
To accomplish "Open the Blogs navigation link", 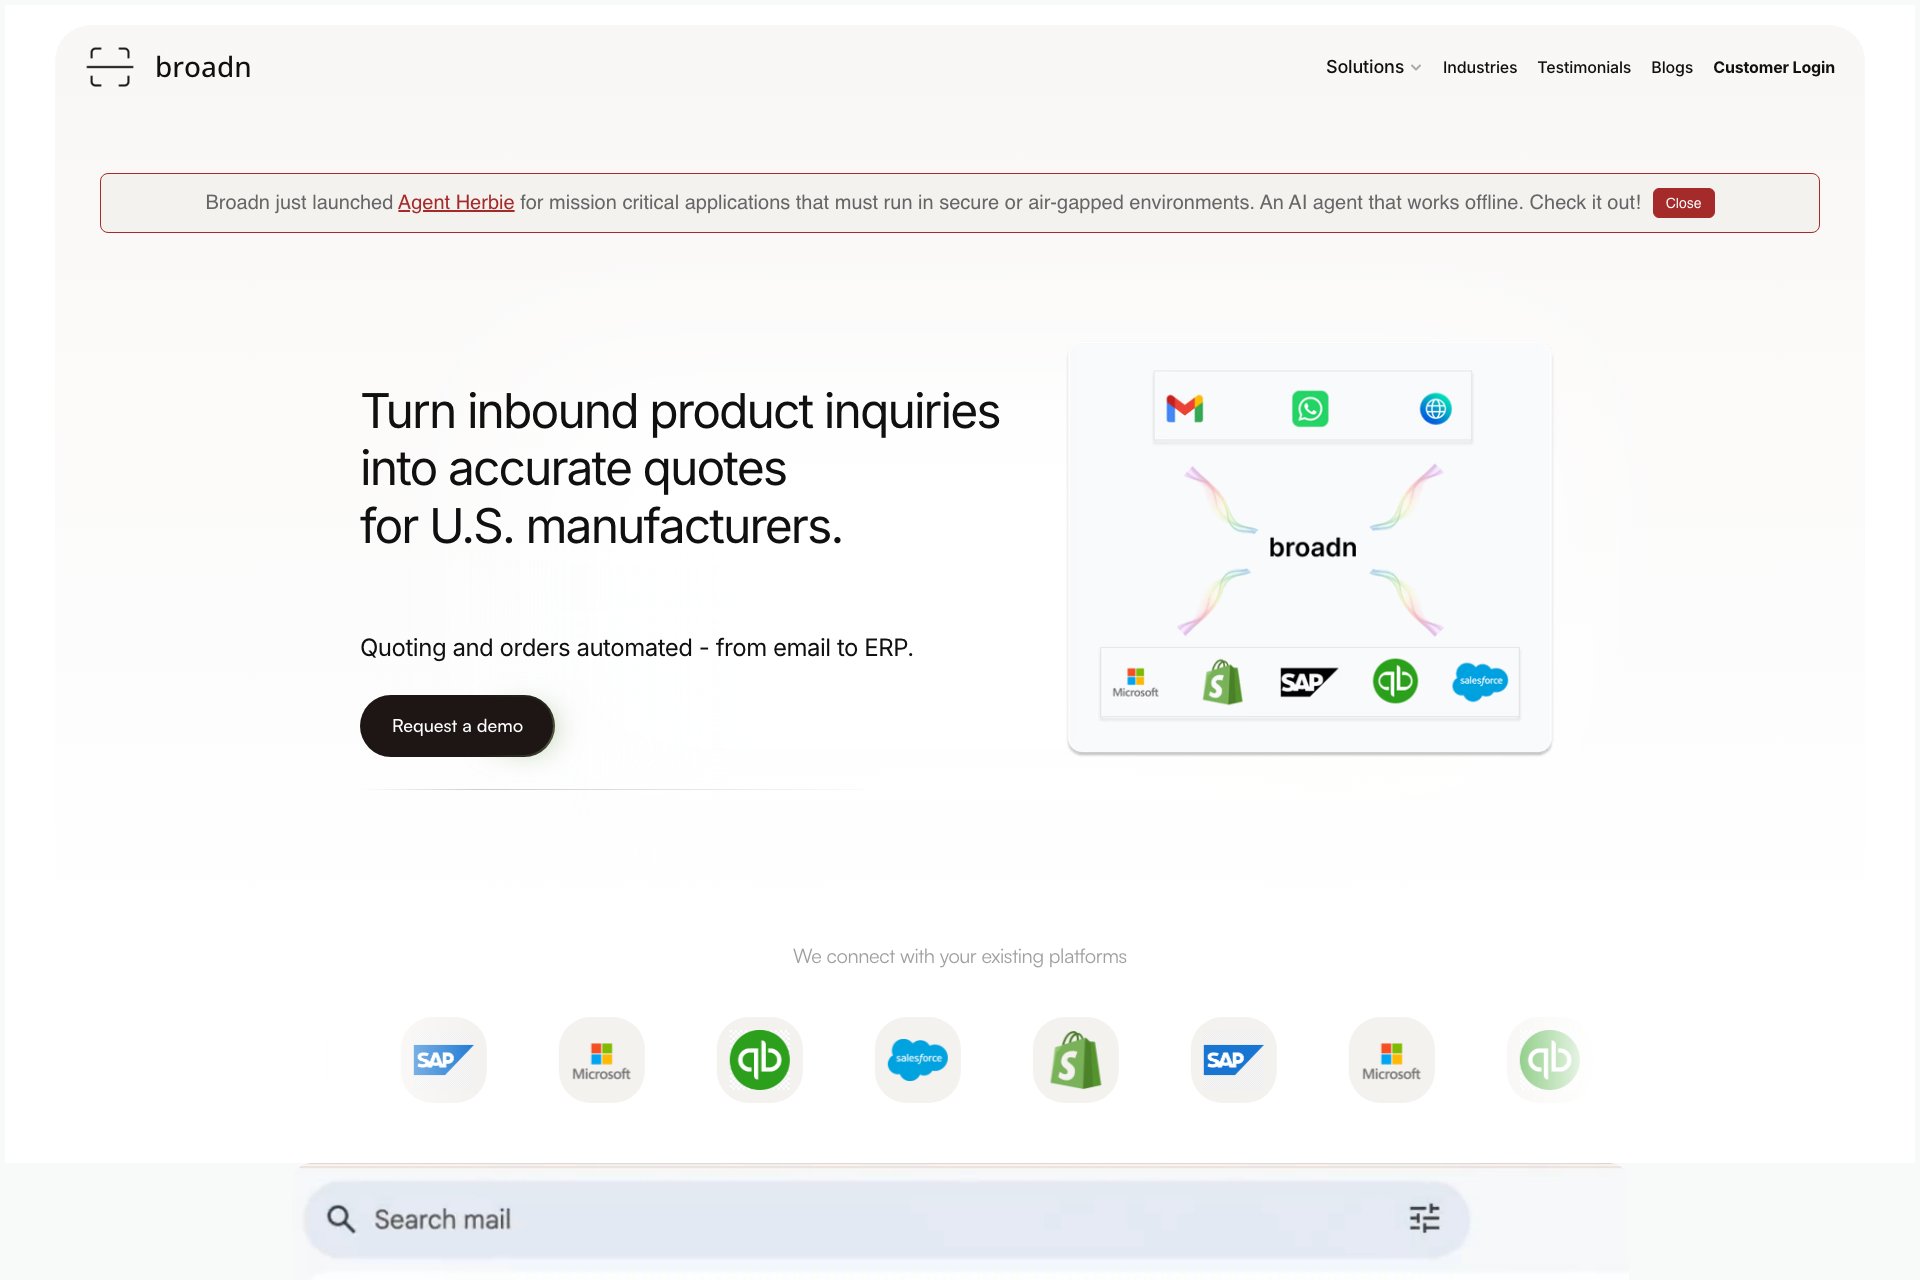I will pyautogui.click(x=1671, y=67).
